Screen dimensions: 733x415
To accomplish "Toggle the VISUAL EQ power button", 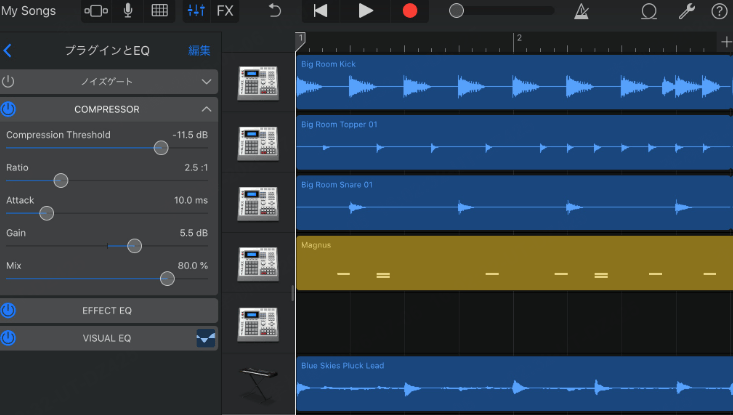I will (8, 338).
